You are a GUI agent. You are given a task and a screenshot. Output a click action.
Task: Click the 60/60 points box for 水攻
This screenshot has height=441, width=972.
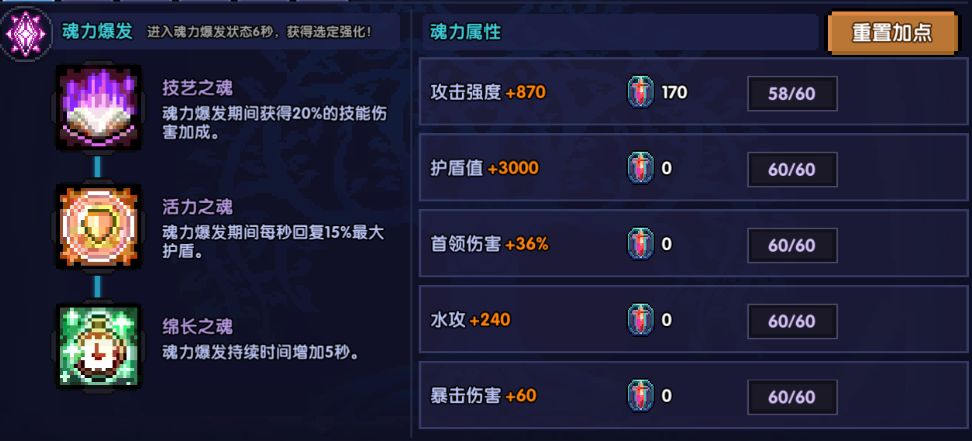tap(792, 321)
